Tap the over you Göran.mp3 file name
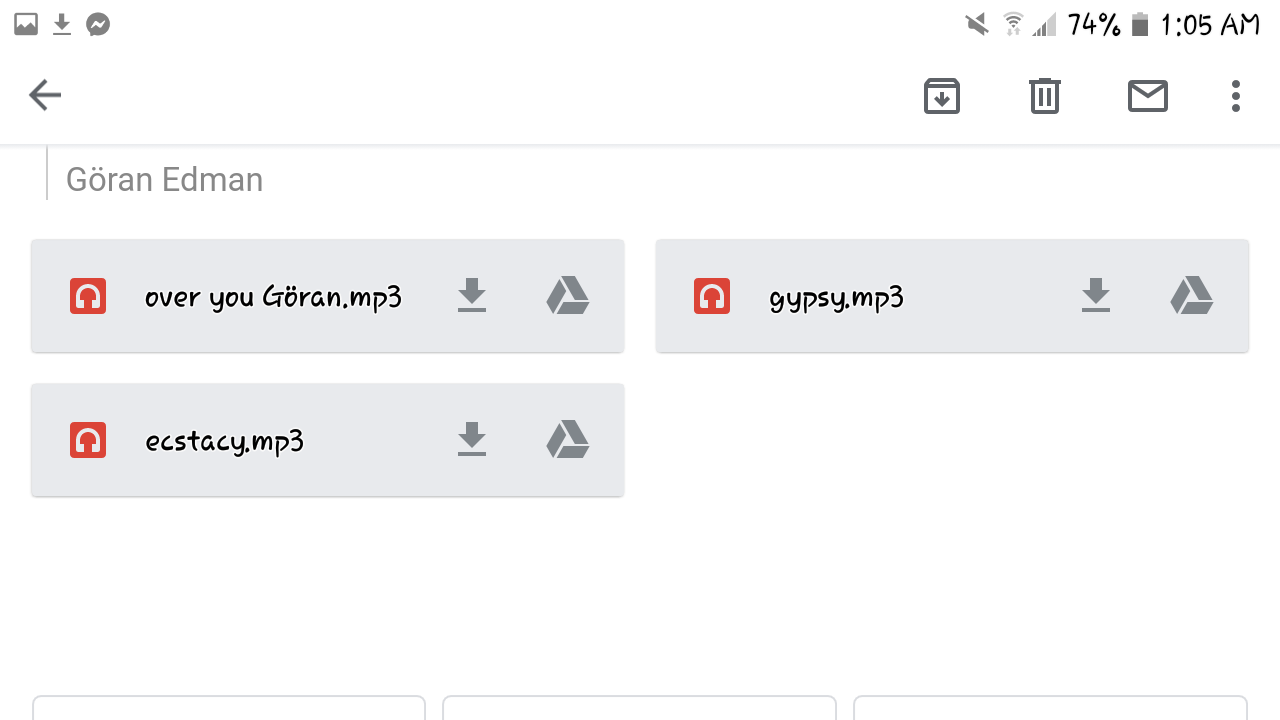Screen dimensions: 1280x720 tap(273, 297)
